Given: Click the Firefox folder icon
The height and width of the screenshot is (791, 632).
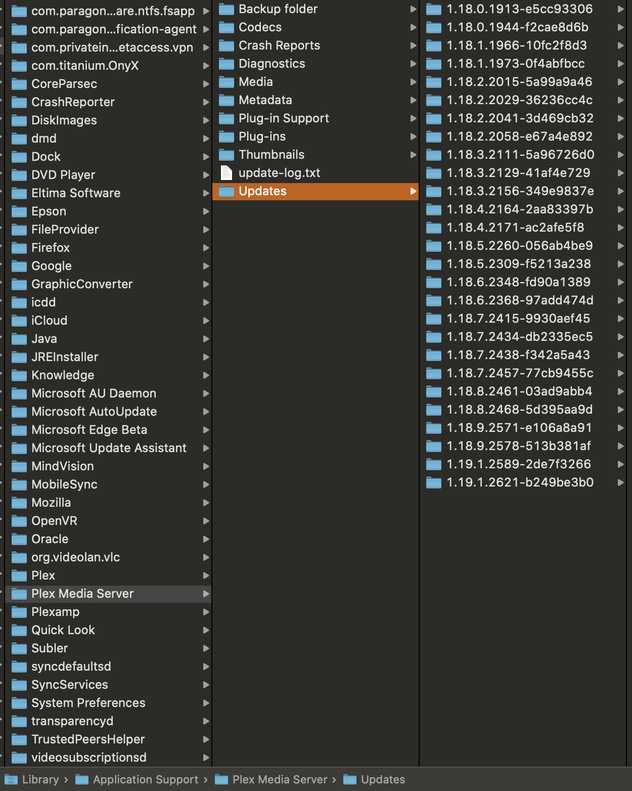Looking at the screenshot, I should [19, 248].
